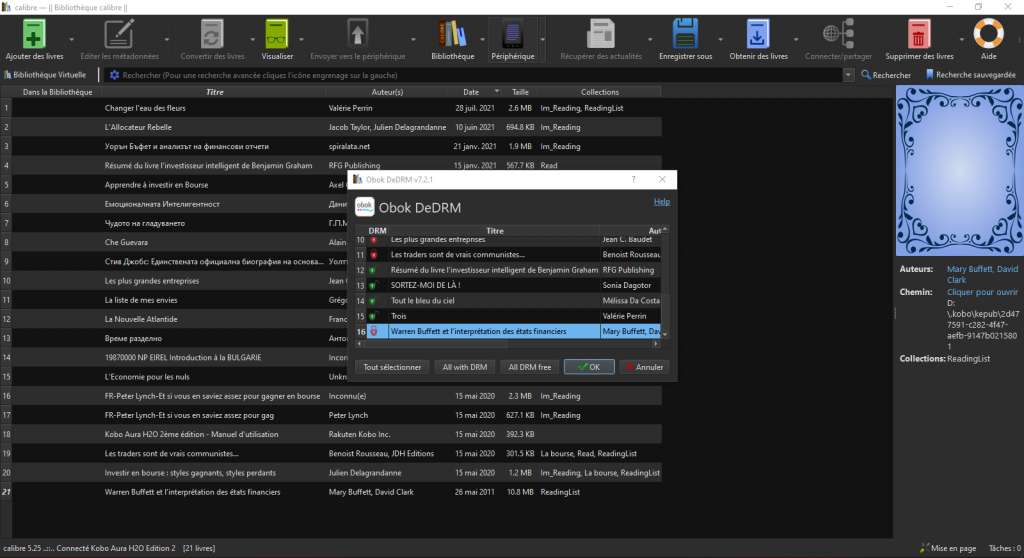Open the Enregistrer sous dropdown arrow

[720, 39]
